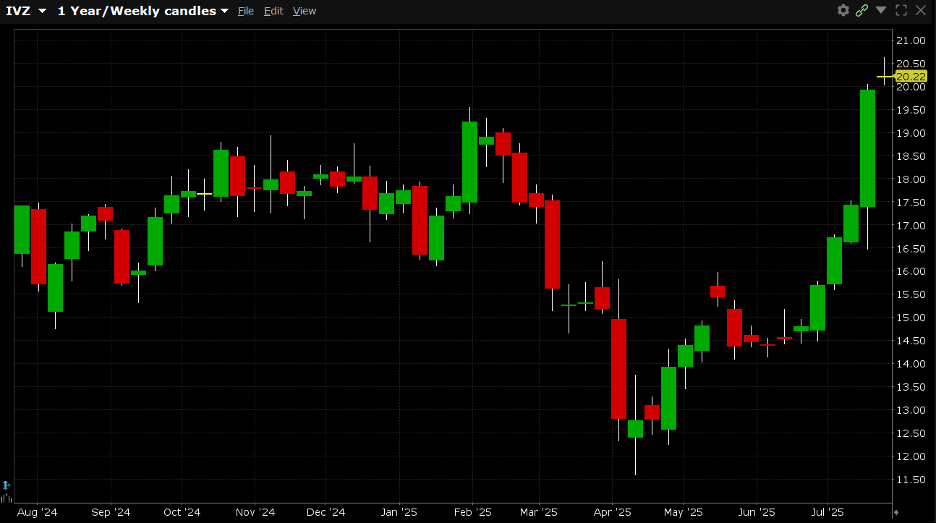The height and width of the screenshot is (524, 936).
Task: Click the Nov '24 date label
Action: 255,513
